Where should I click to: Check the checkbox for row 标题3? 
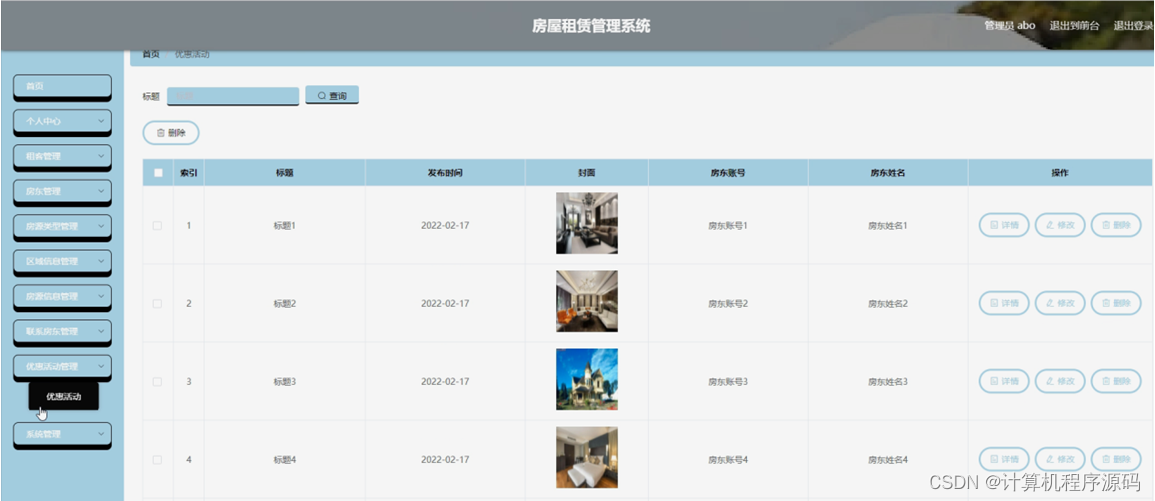pyautogui.click(x=158, y=382)
